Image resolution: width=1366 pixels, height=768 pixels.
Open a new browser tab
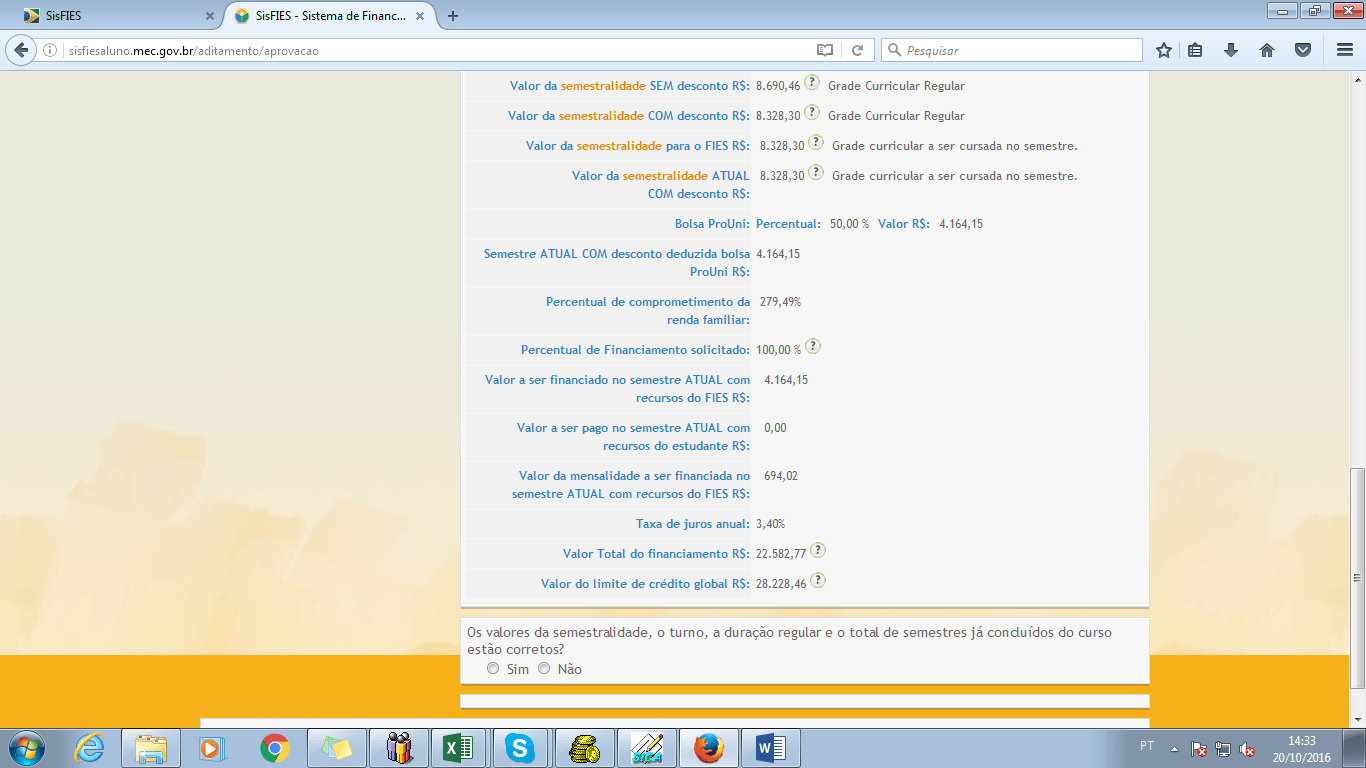(x=453, y=16)
